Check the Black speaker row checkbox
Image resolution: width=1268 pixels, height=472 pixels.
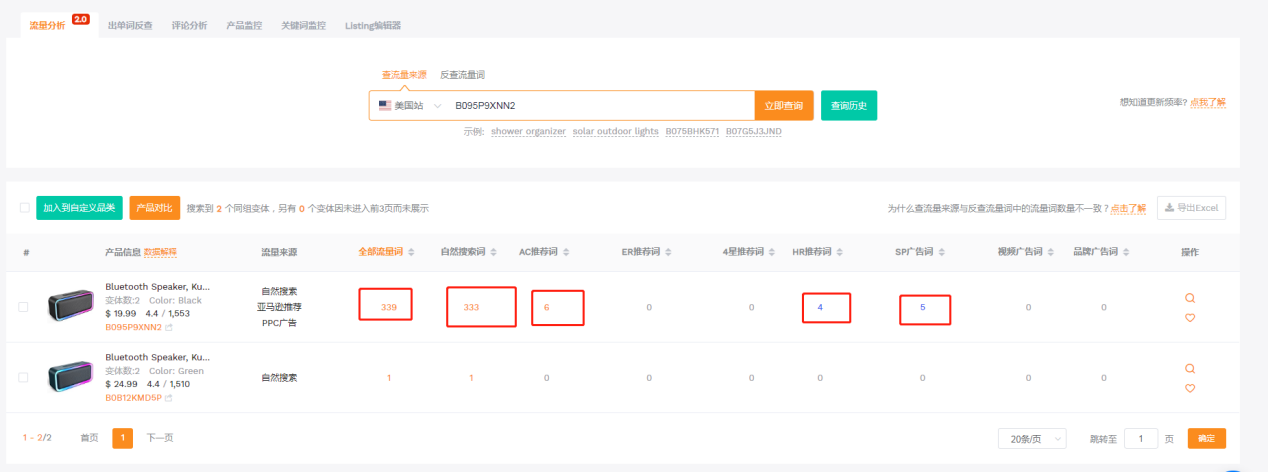pyautogui.click(x=24, y=307)
